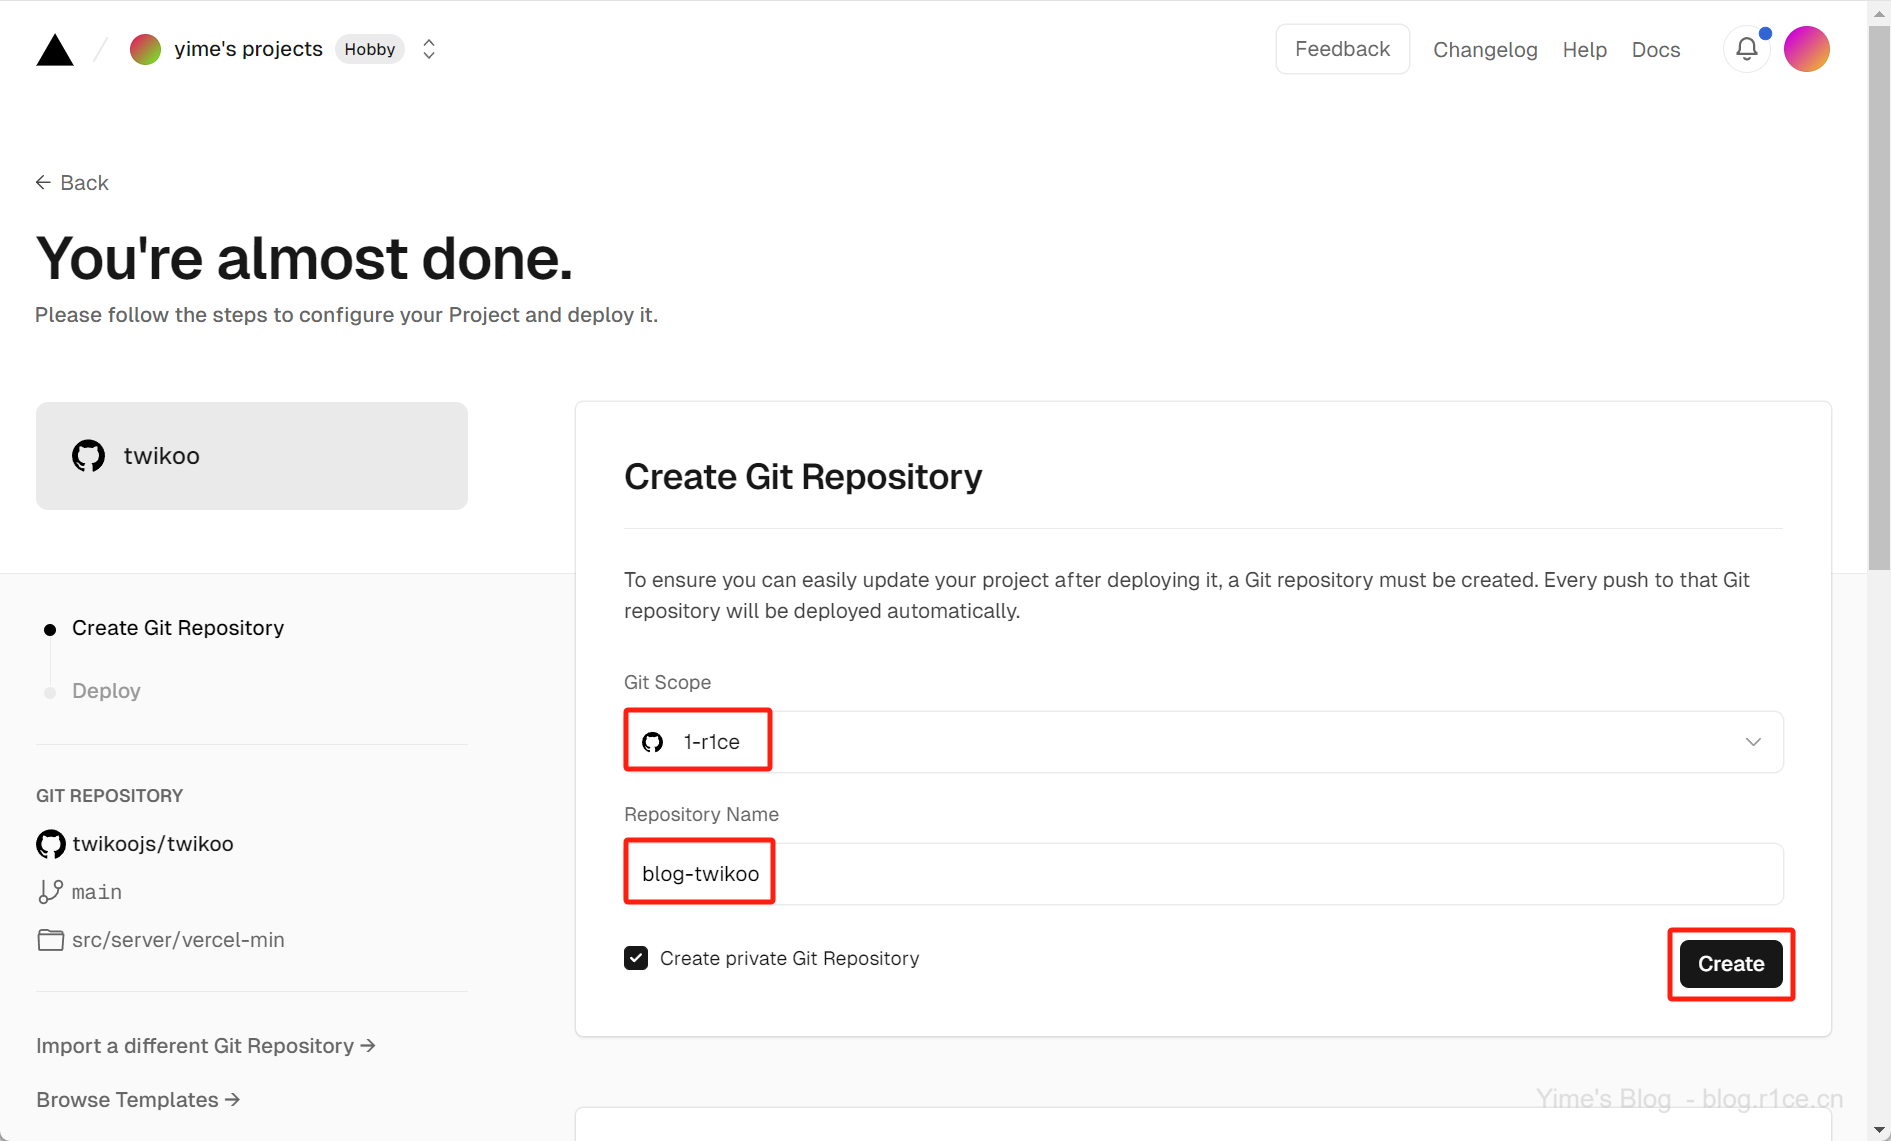Open the notifications bell
This screenshot has height=1141, width=1891.
point(1746,49)
